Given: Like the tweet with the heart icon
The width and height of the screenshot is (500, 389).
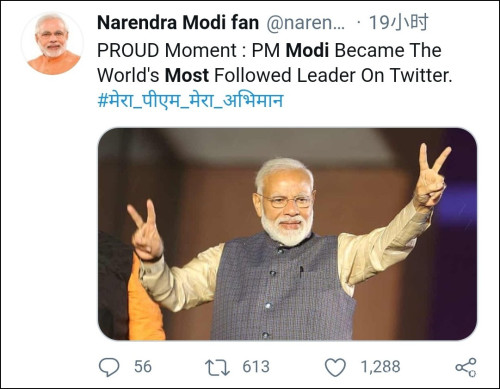Looking at the screenshot, I should coord(335,367).
